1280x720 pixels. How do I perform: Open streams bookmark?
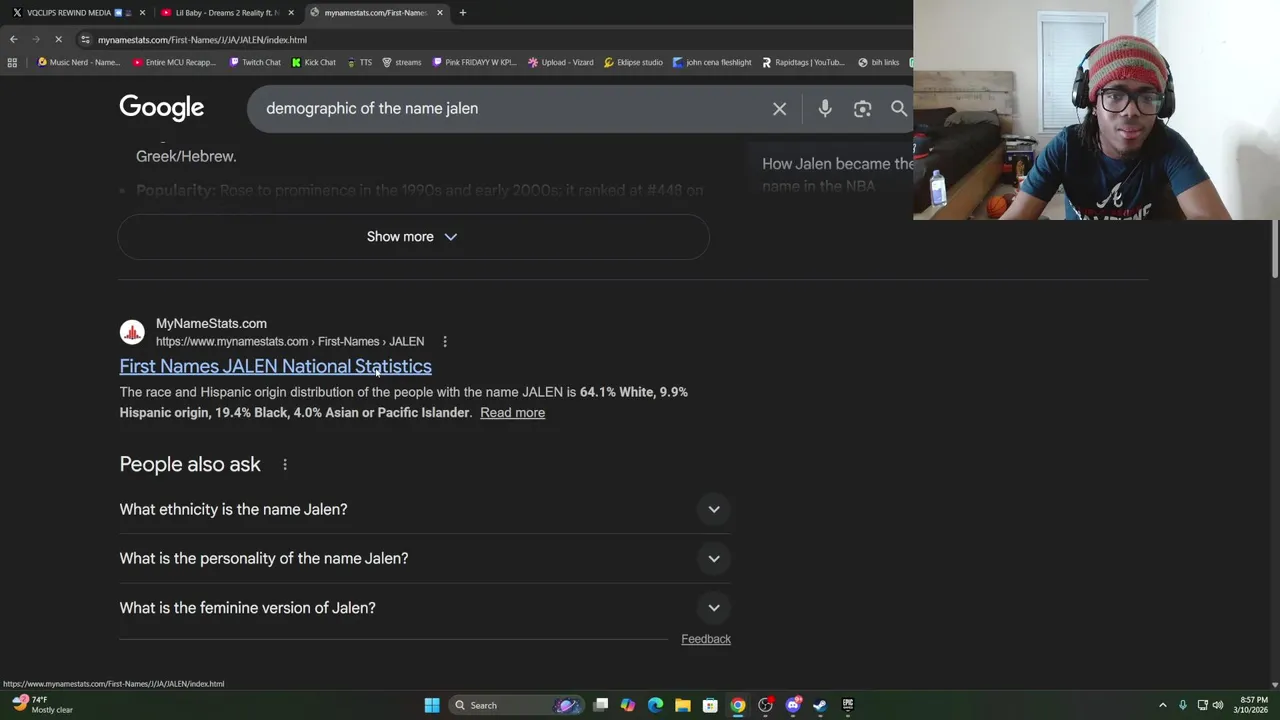click(x=401, y=62)
